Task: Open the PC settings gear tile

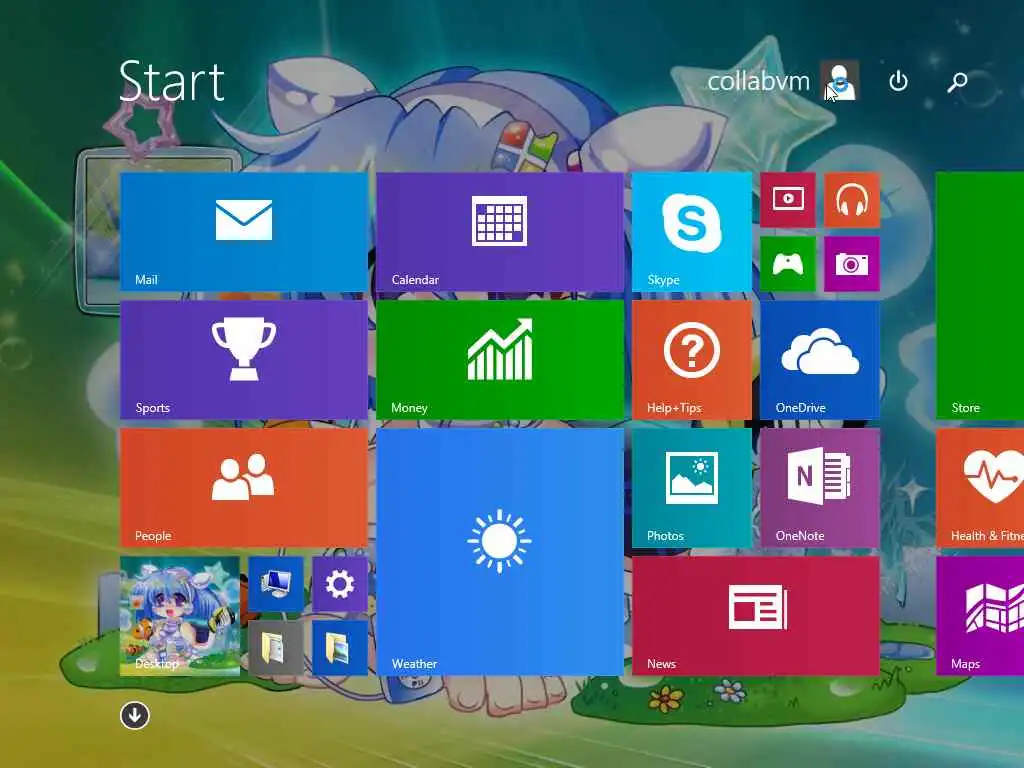Action: (340, 584)
